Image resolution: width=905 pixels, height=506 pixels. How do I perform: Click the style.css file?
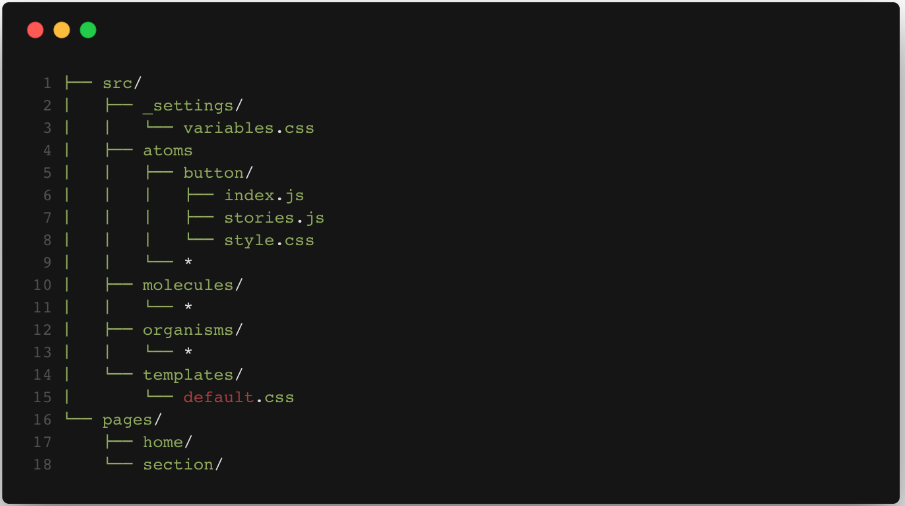[268, 240]
